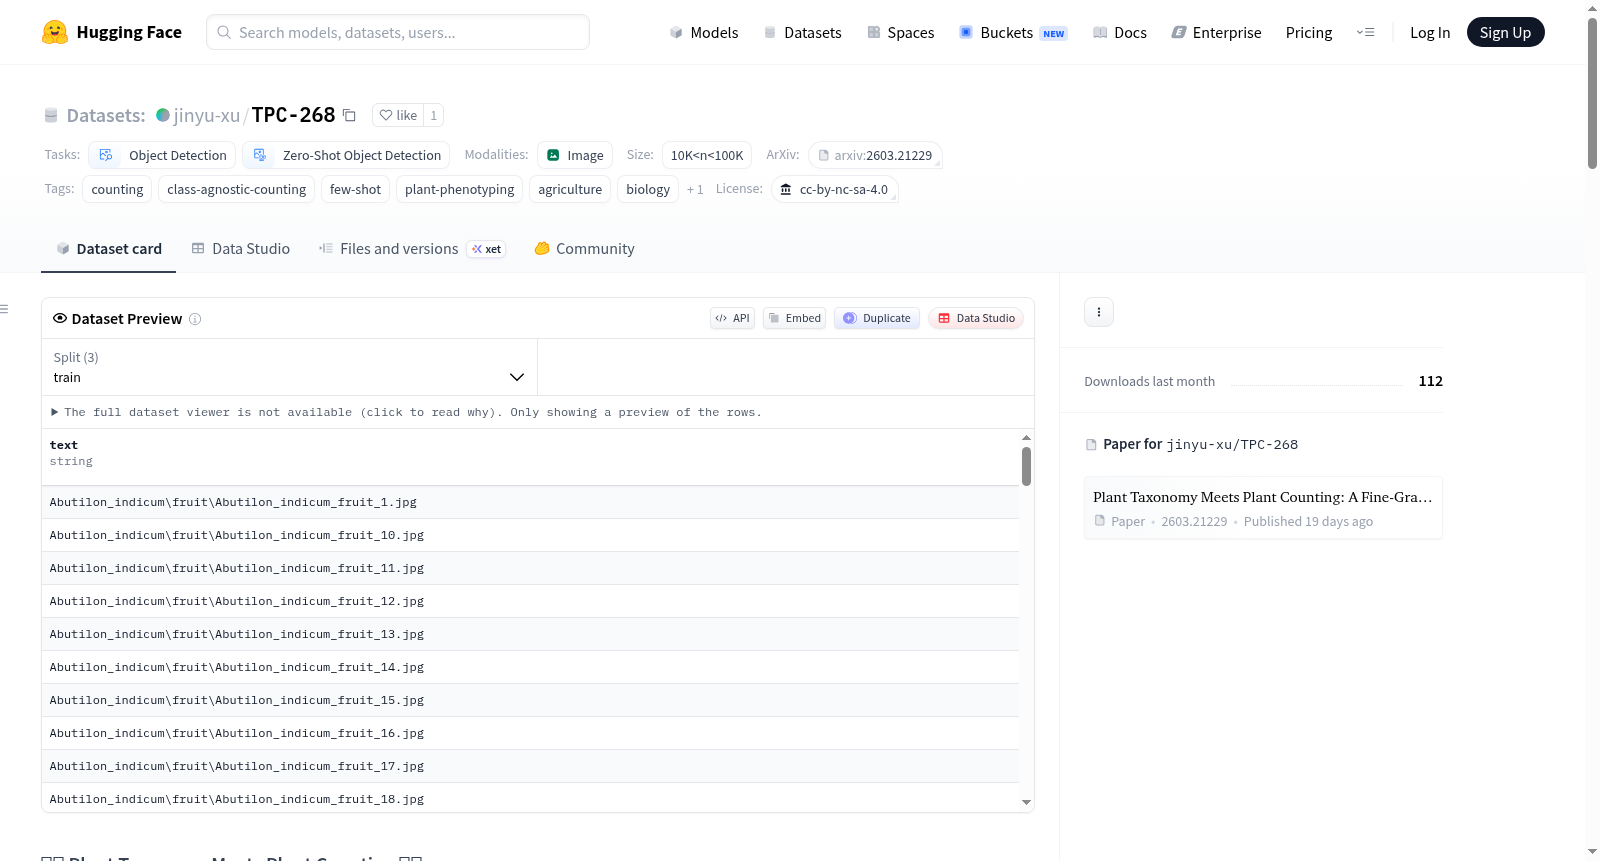
Task: Open Models in the top navigation
Action: pos(704,32)
